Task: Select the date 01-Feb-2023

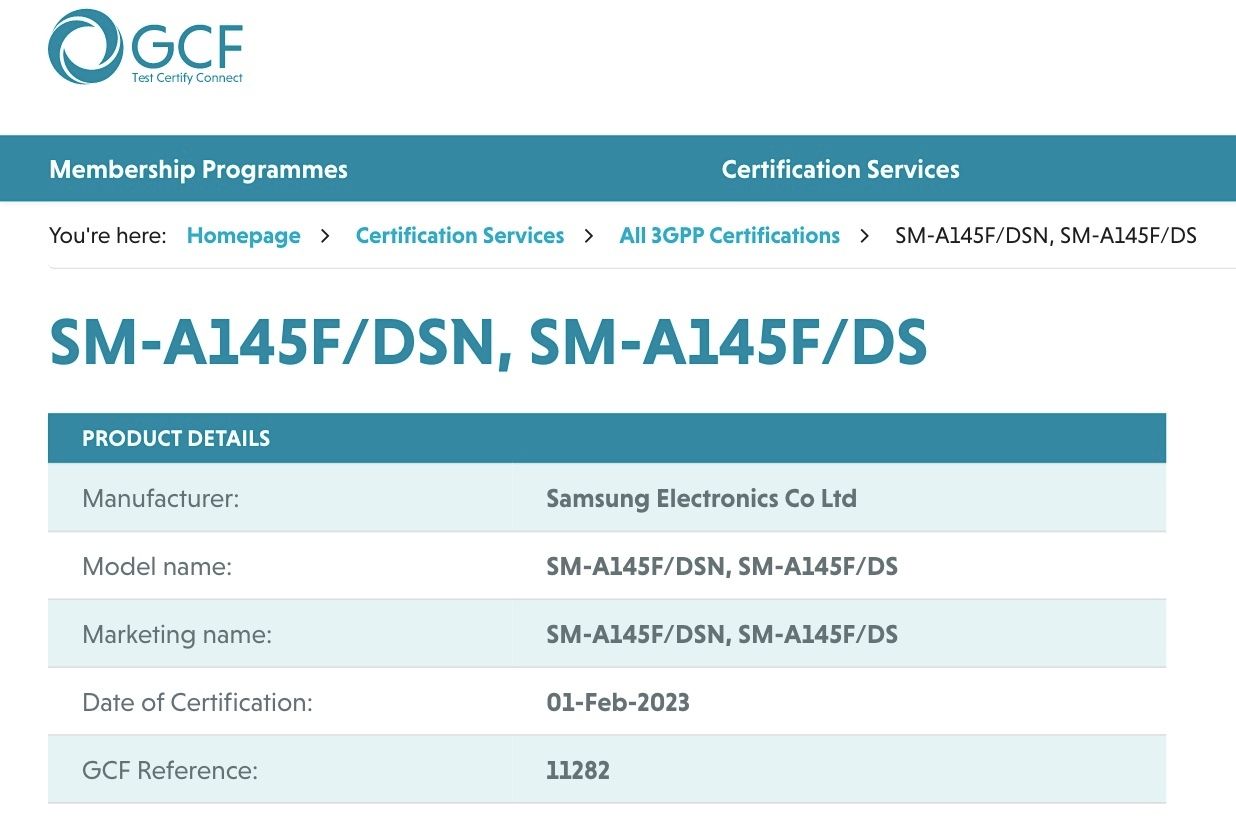Action: [617, 703]
